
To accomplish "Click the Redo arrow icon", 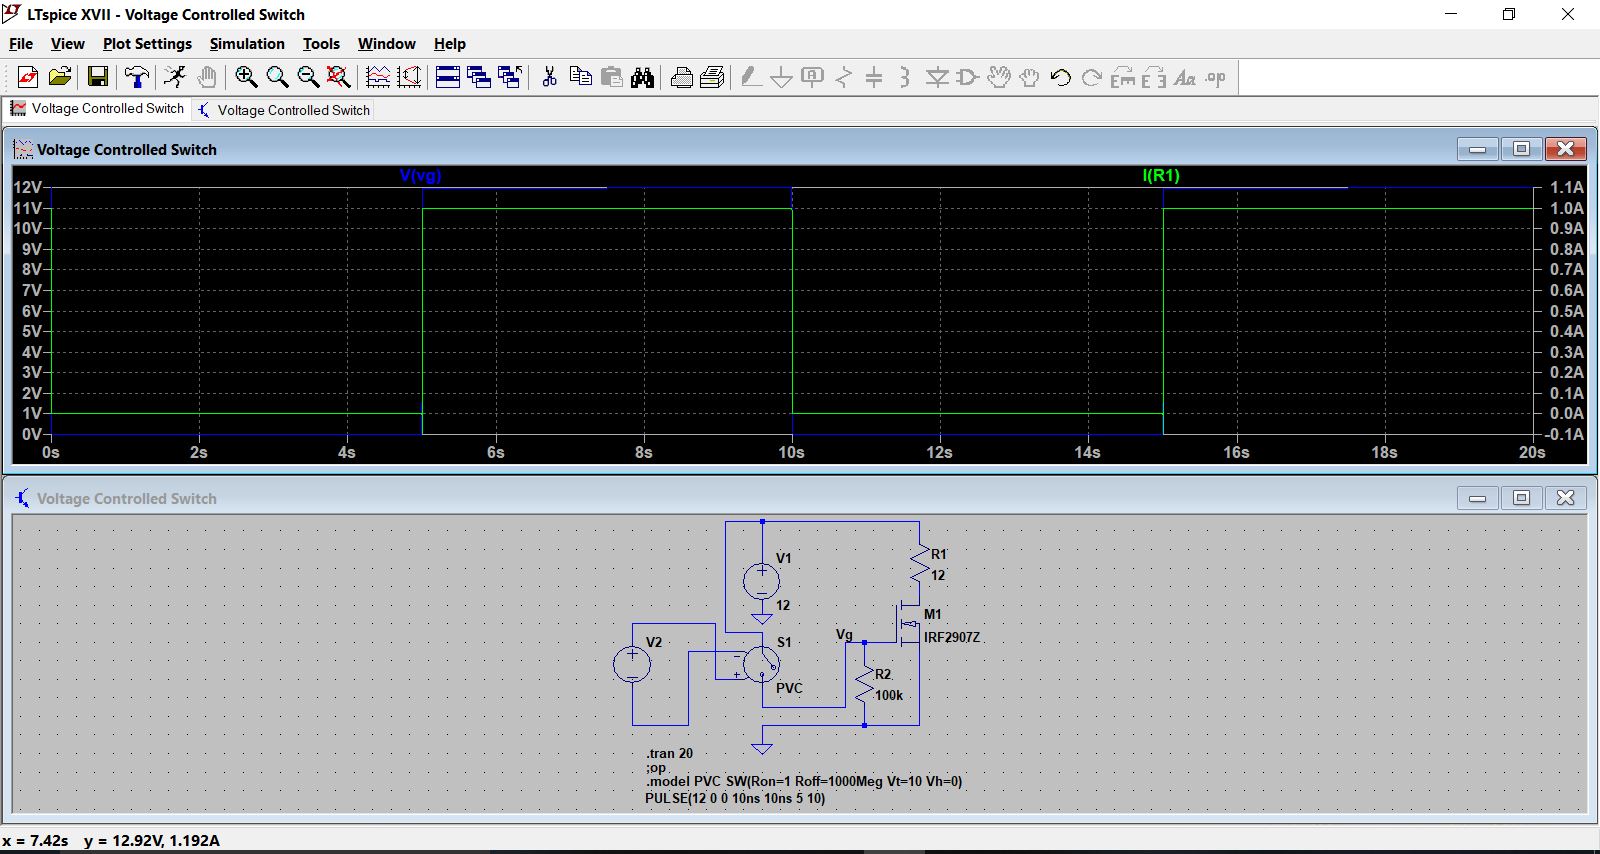I will (x=1092, y=77).
